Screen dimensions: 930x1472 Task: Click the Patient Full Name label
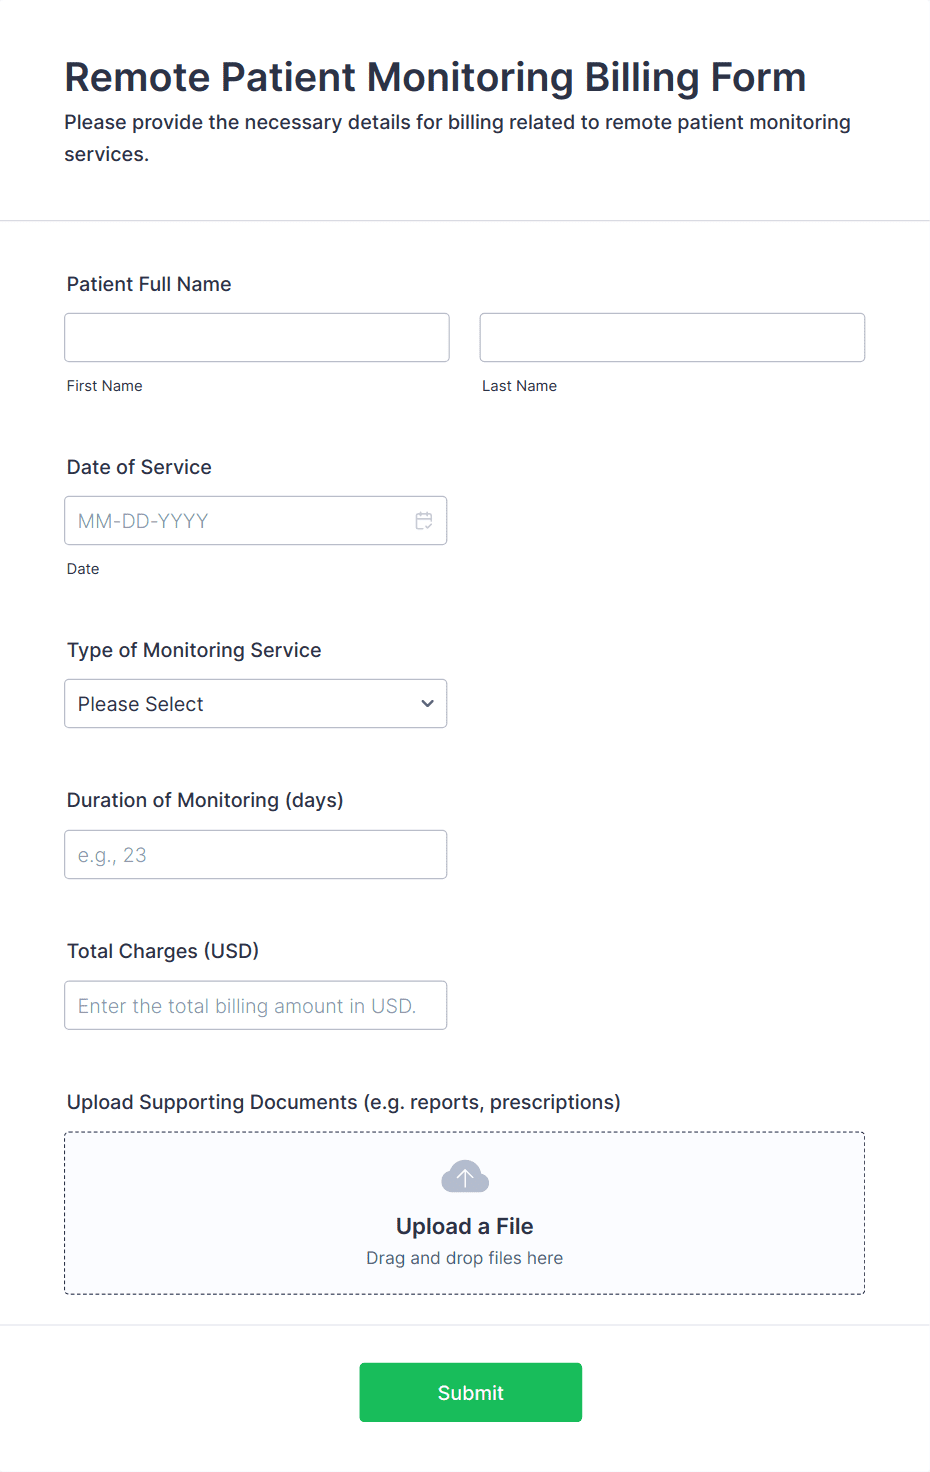tap(149, 284)
